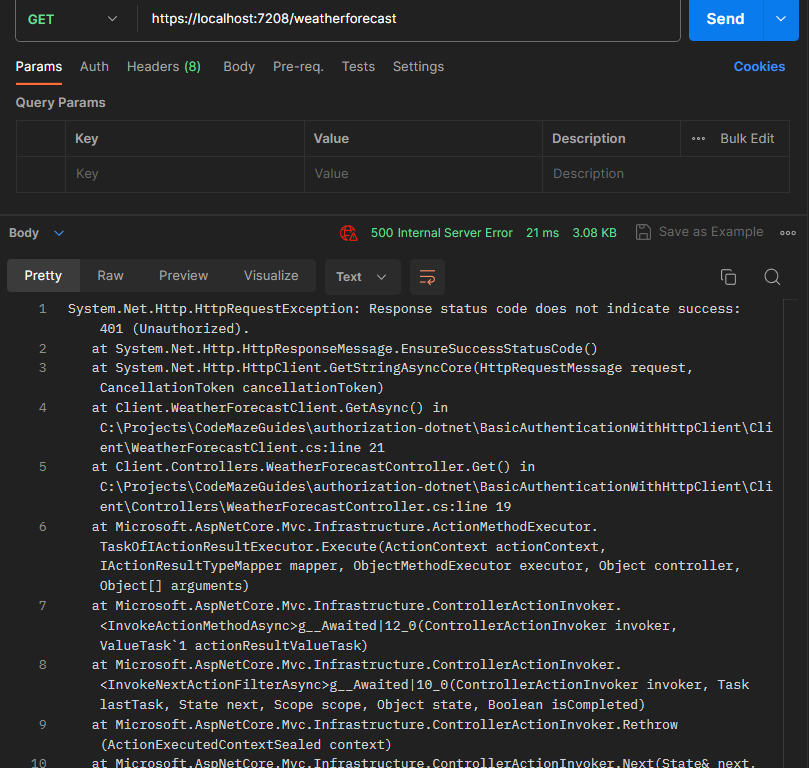
Task: Open the response more options ellipsis
Action: coord(788,232)
